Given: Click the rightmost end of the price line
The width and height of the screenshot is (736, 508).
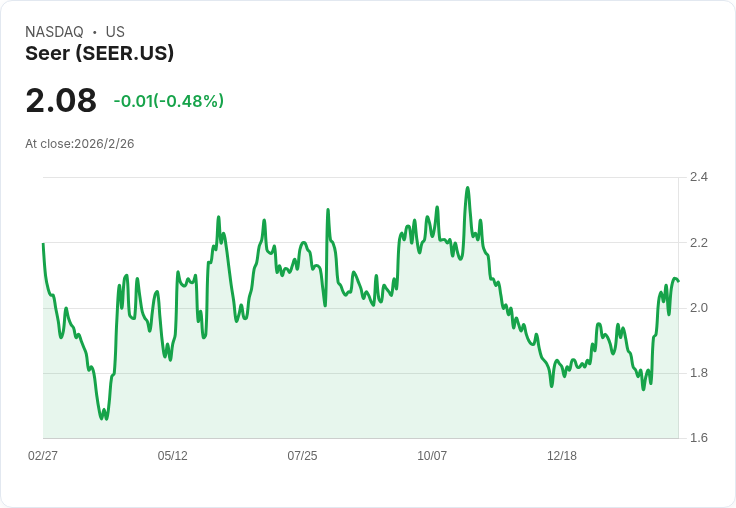Looking at the screenshot, I should click(x=678, y=281).
